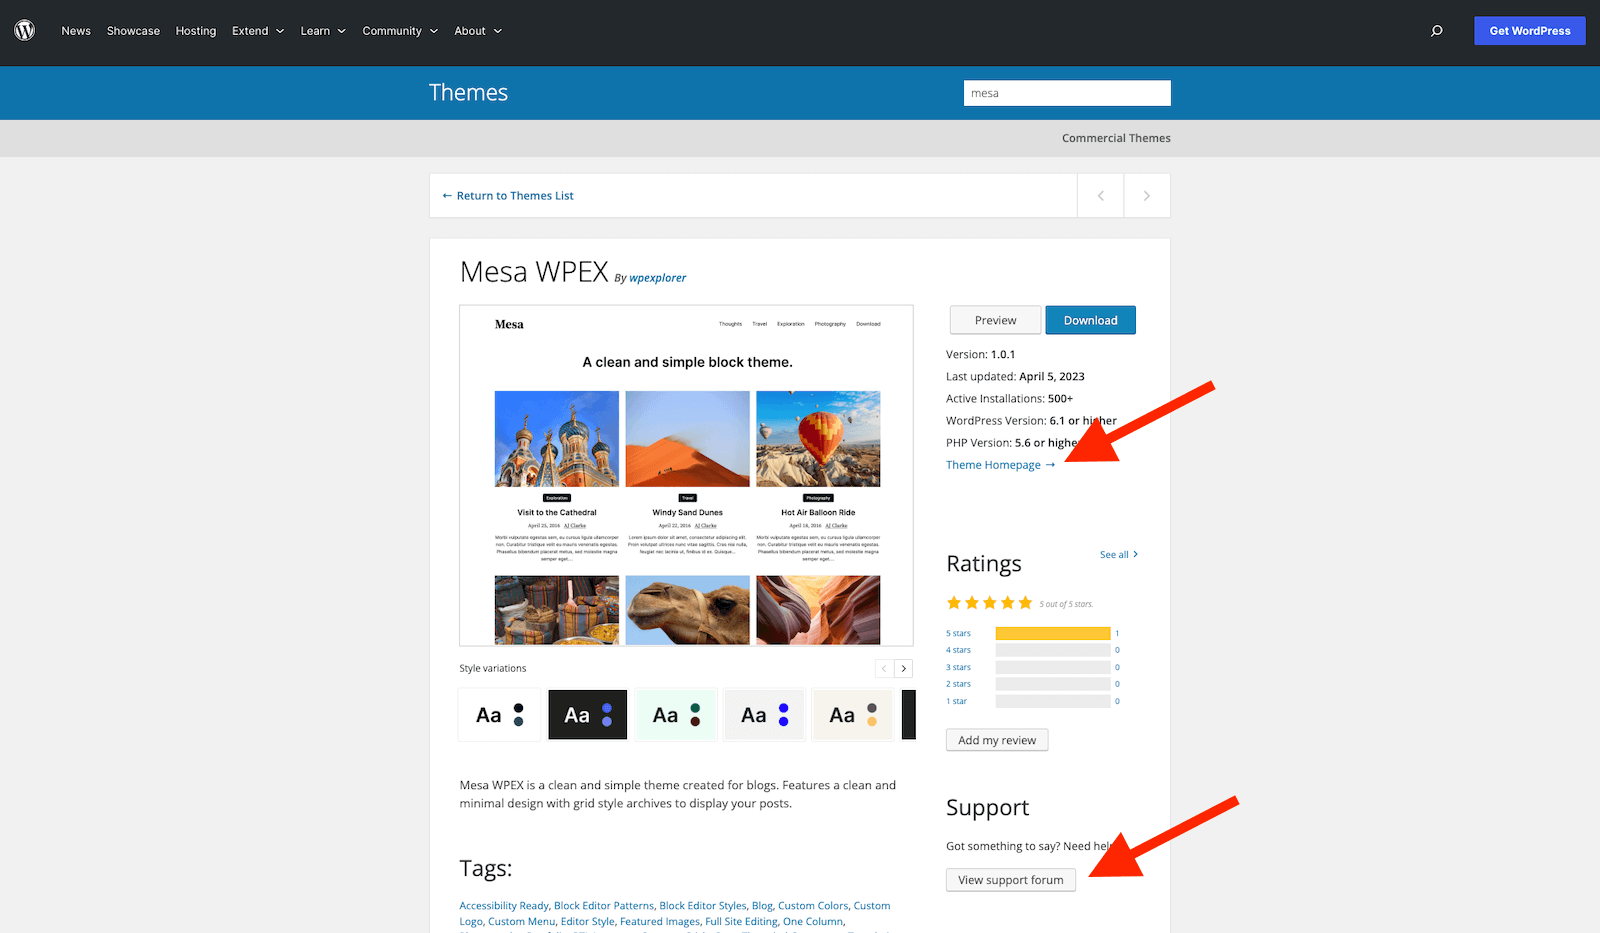Click the Themes page heading

point(468,93)
